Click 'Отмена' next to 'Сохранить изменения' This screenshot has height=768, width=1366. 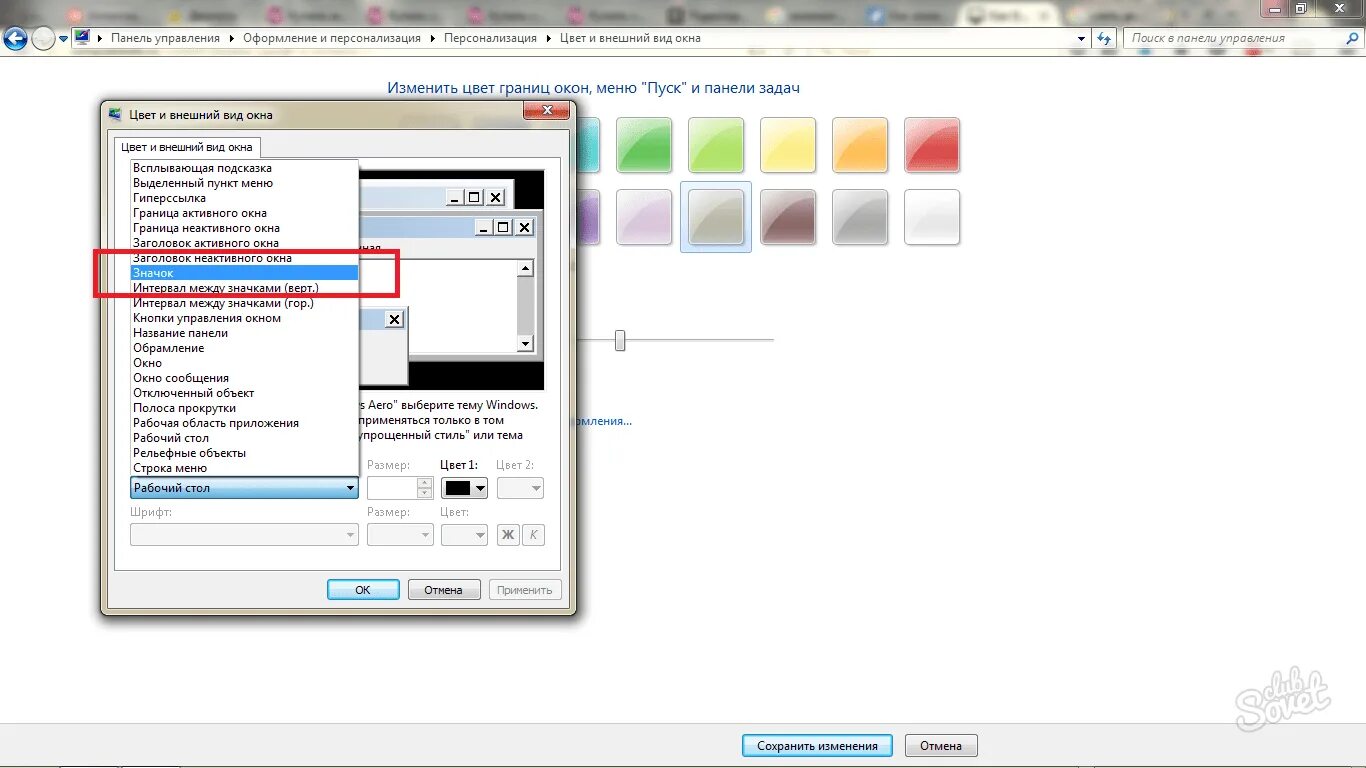[x=941, y=746]
